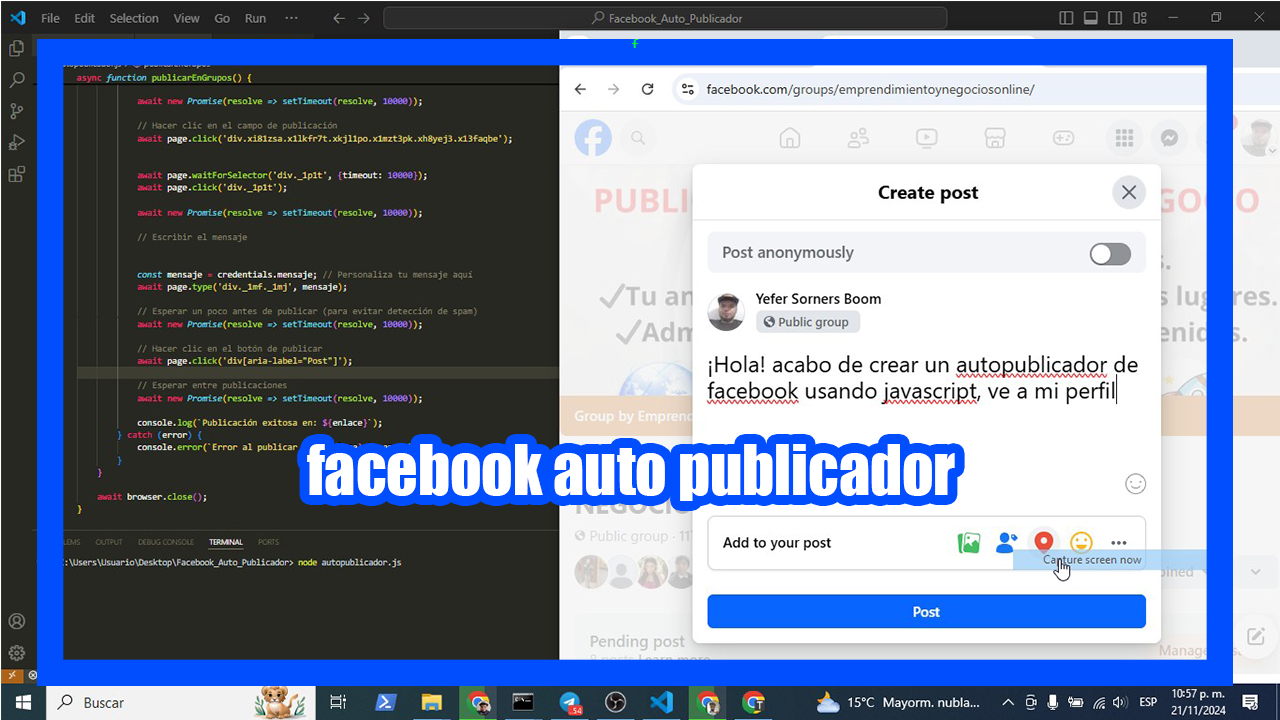The image size is (1280, 720).
Task: Open the File menu in VS Code
Action: (x=51, y=18)
